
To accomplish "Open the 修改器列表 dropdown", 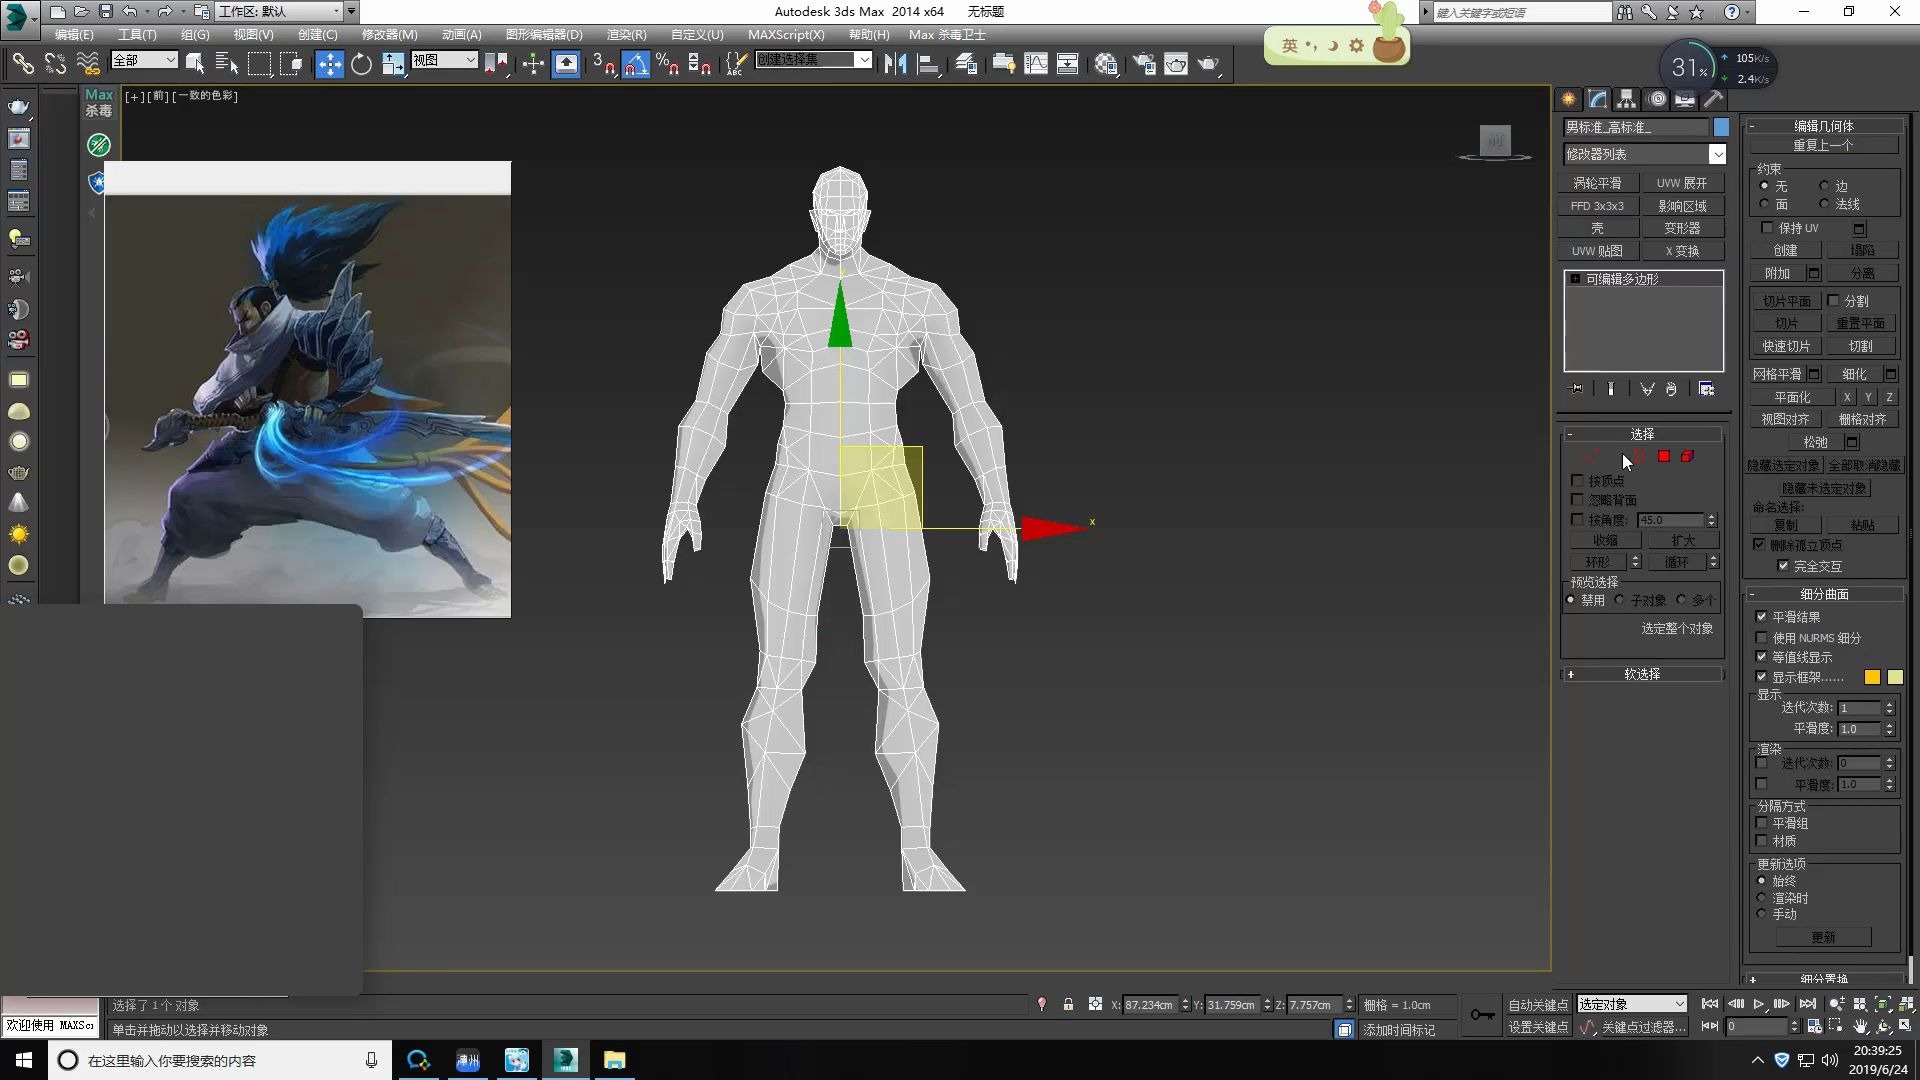I will (x=1717, y=154).
